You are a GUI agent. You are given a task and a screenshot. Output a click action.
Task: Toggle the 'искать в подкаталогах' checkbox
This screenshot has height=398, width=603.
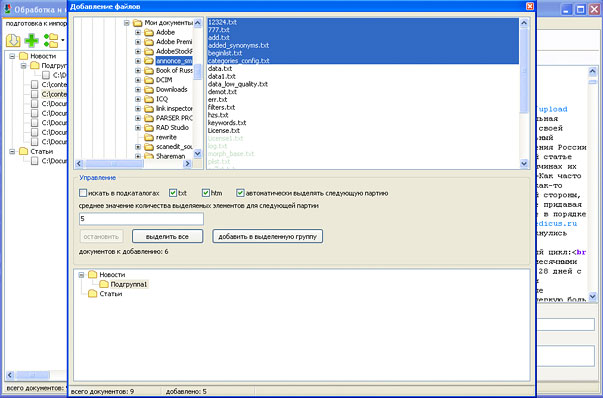tap(83, 193)
